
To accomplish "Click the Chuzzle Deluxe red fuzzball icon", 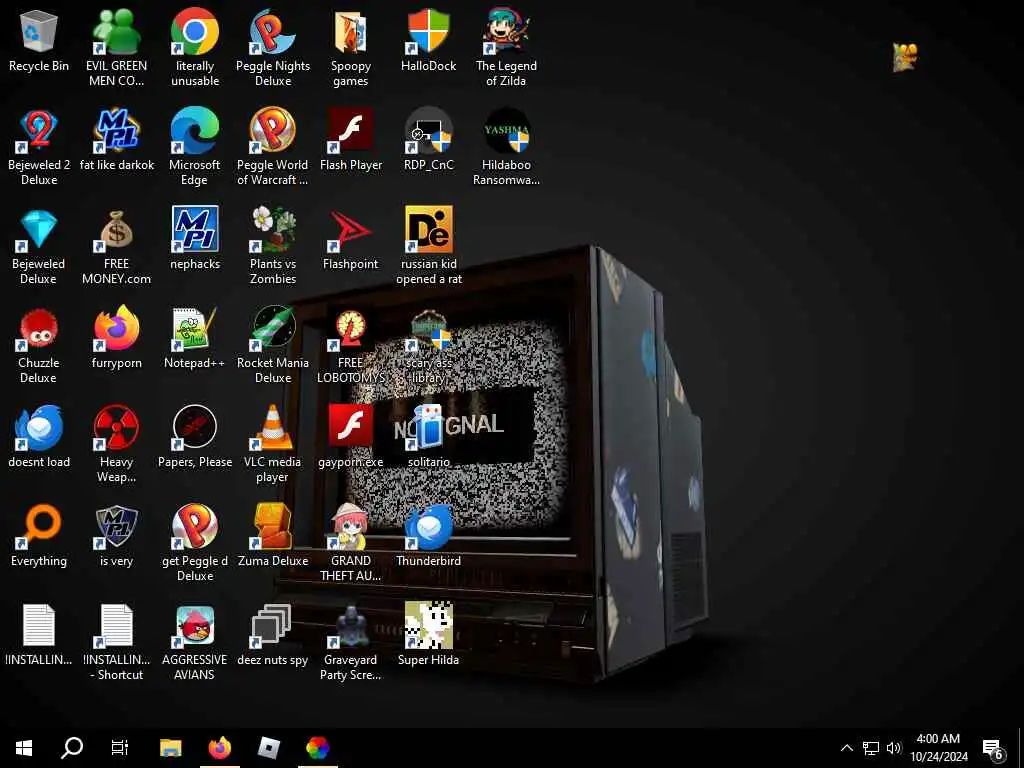I will click(x=39, y=328).
